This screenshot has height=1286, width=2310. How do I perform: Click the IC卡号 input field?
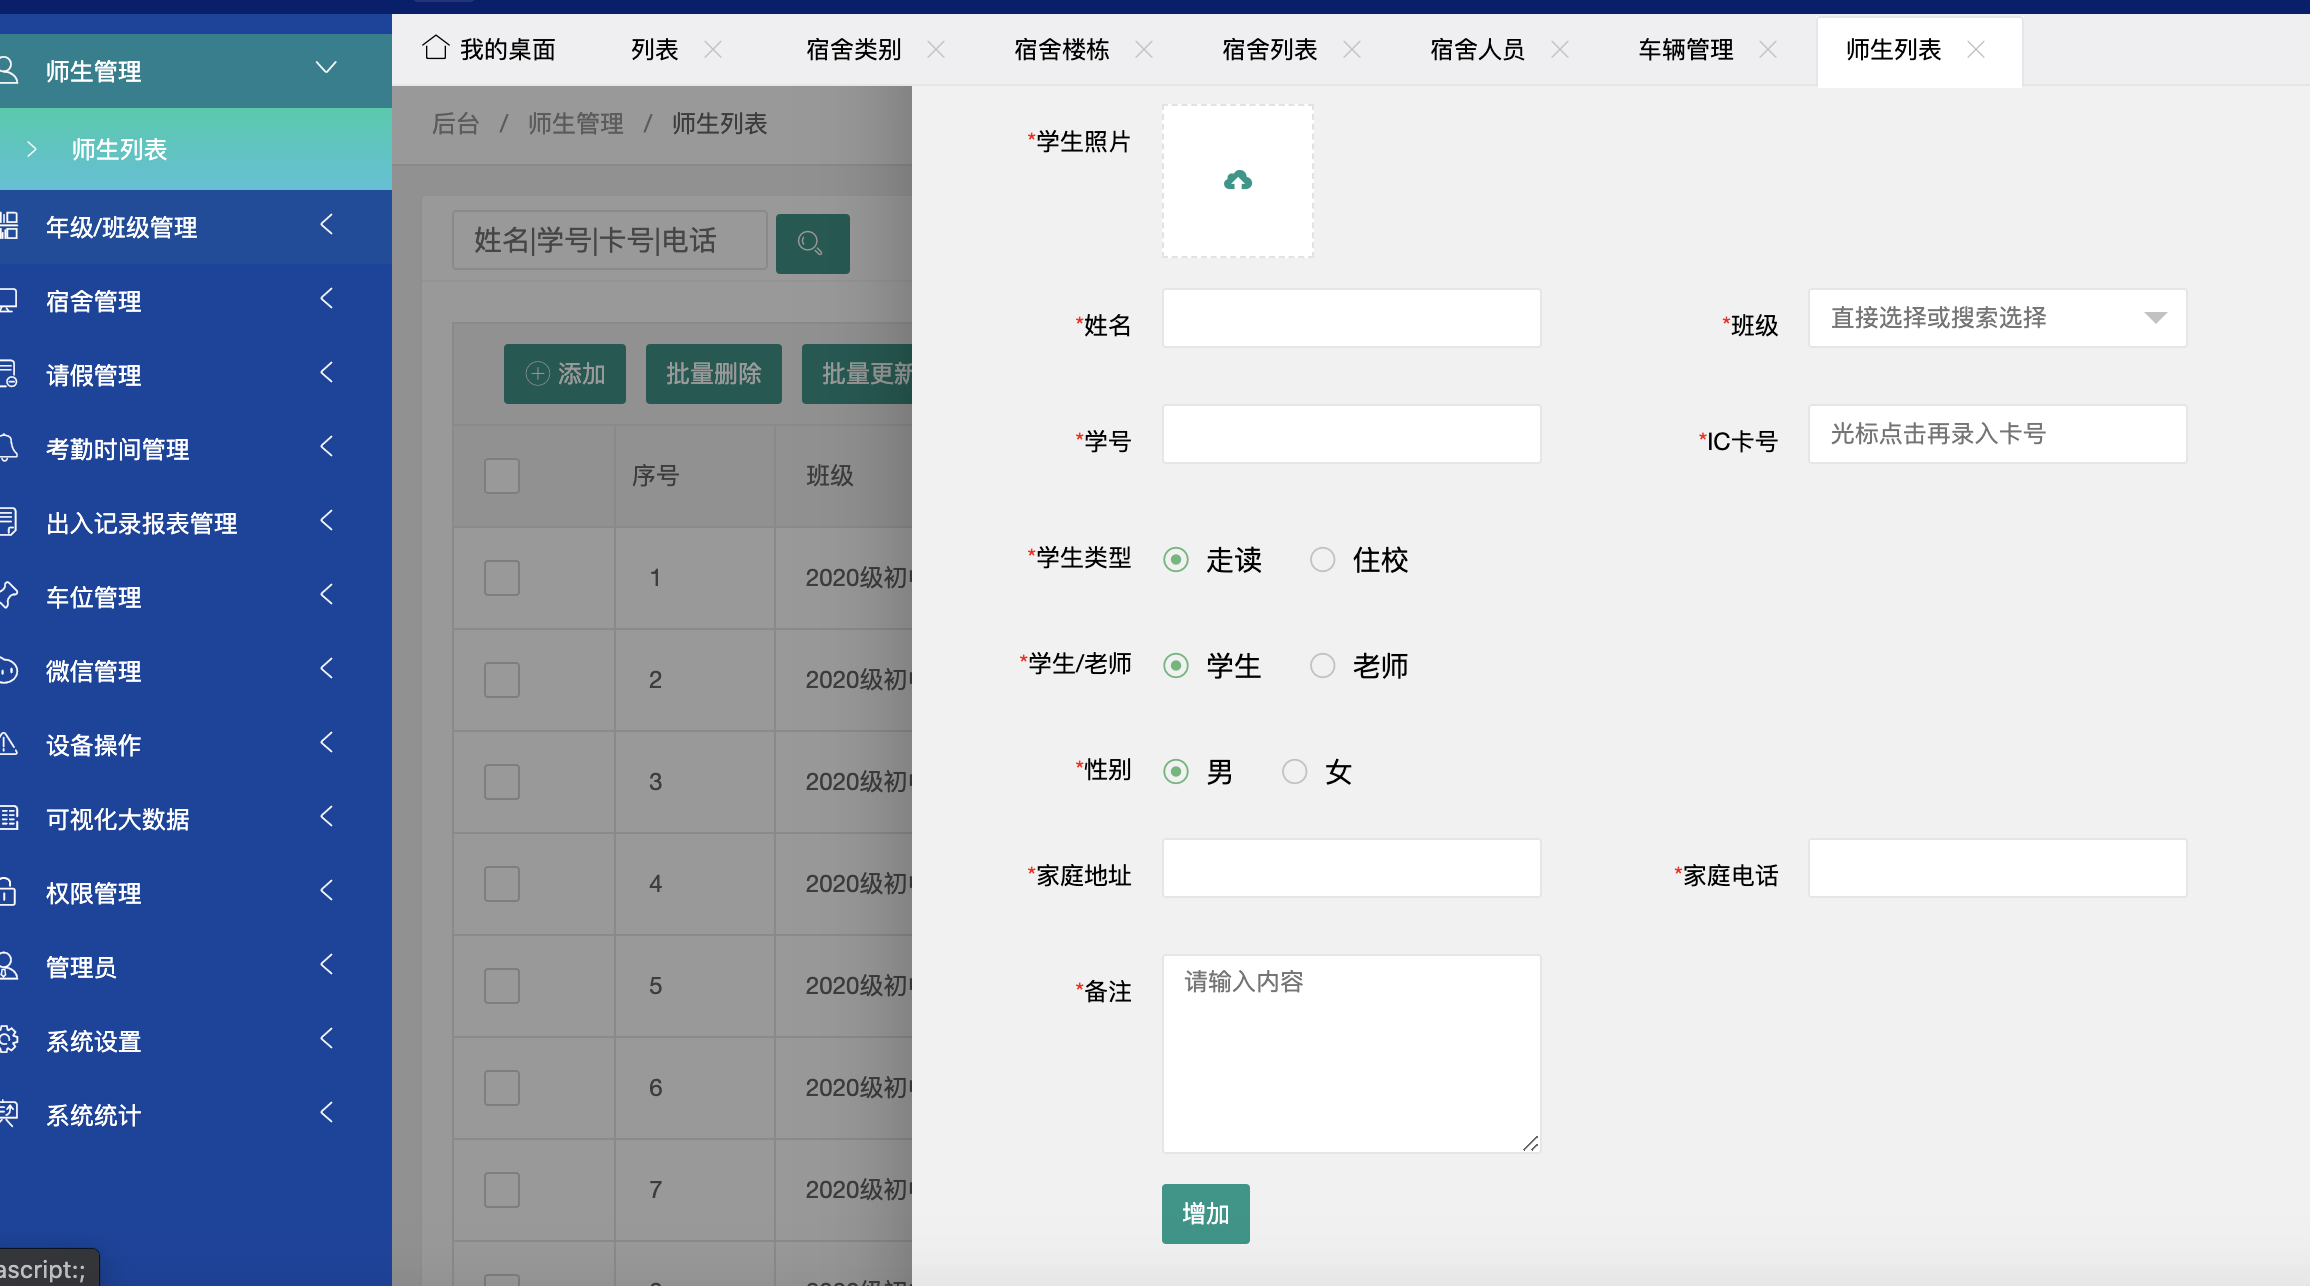point(1997,434)
